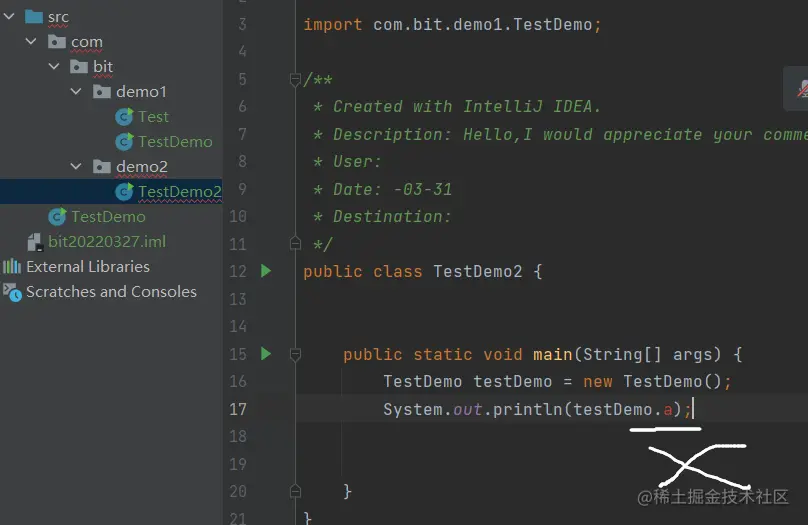
Task: Click the red field 'a' in println
Action: pos(668,410)
